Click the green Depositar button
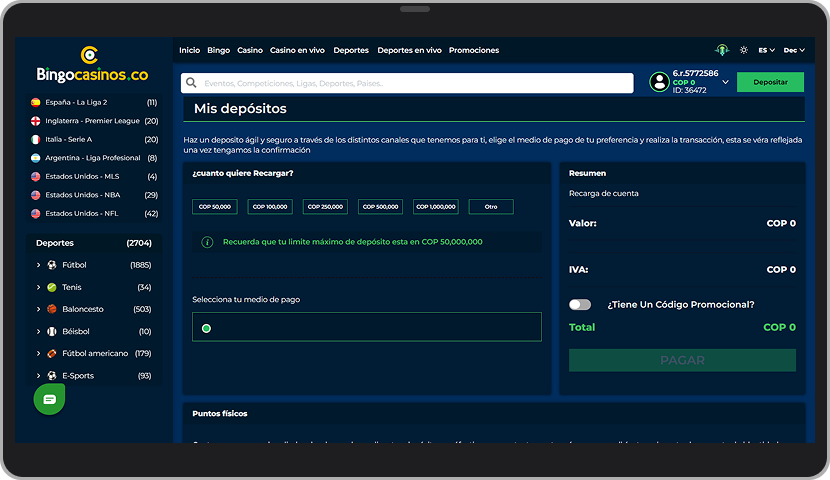Image resolution: width=830 pixels, height=480 pixels. point(770,82)
